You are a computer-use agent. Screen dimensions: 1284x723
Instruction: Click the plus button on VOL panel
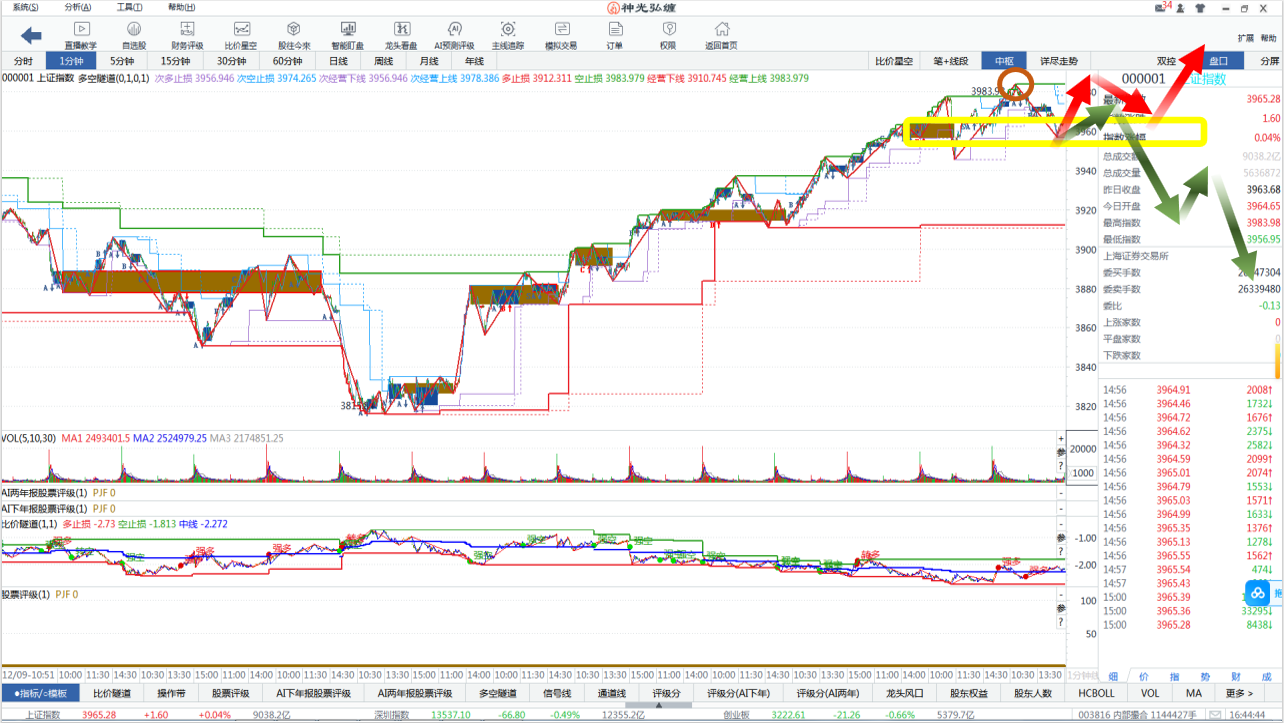[1061, 439]
